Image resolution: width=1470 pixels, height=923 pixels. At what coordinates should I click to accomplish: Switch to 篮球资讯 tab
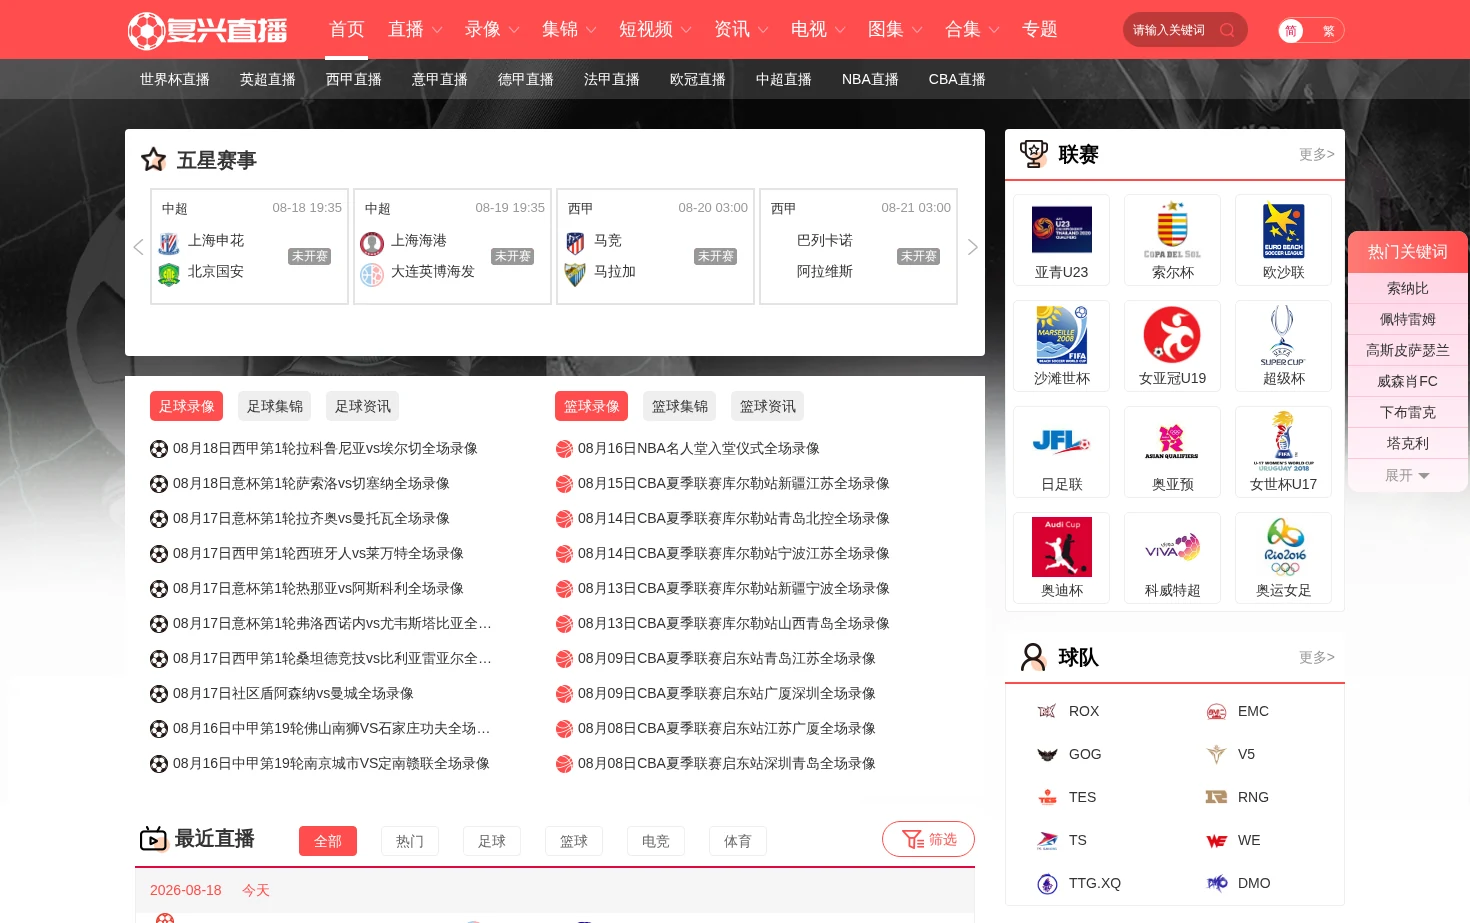coord(768,406)
